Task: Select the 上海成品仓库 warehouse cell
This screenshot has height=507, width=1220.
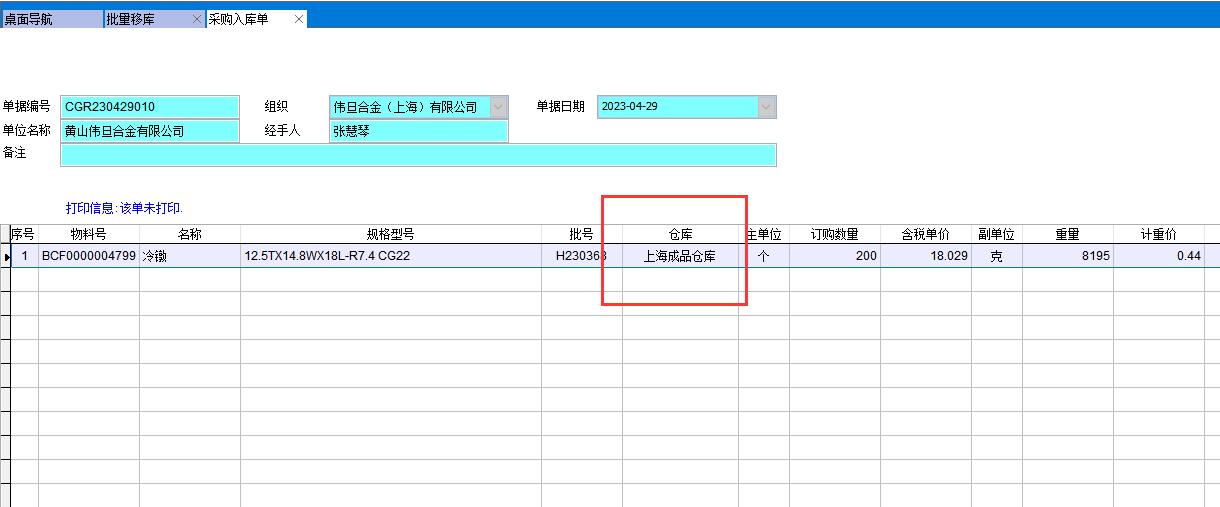Action: coord(680,256)
